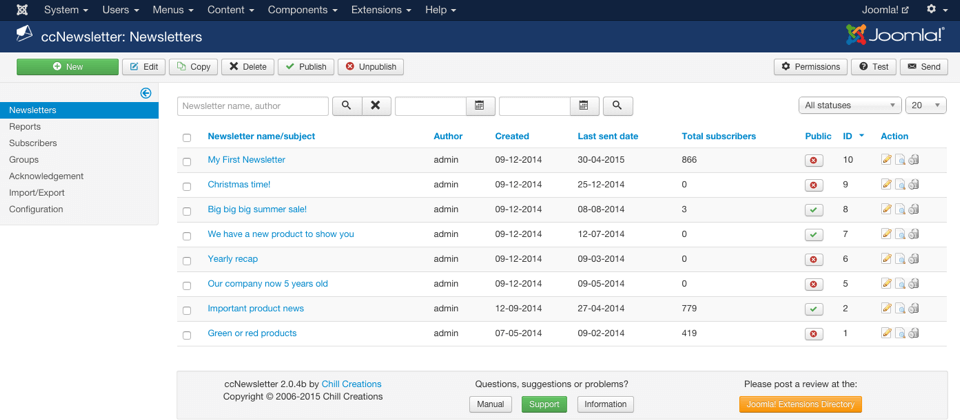Open the pencil edit icon for Yearly recap
Viewport: 960px width, 420px height.
coord(886,258)
